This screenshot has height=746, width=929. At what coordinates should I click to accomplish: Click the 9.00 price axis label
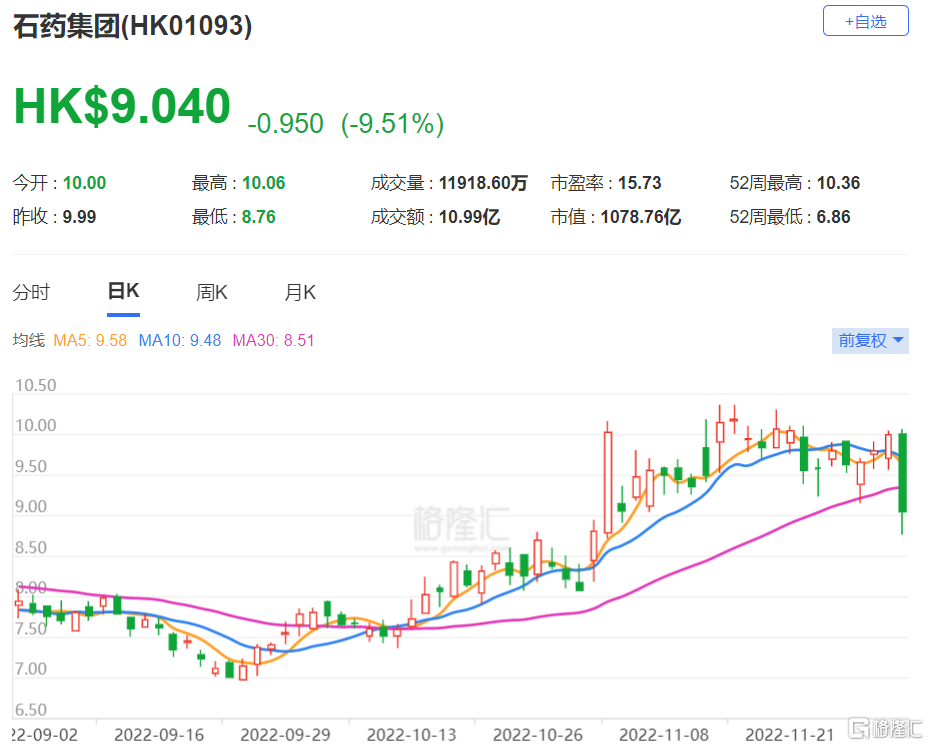coord(31,507)
